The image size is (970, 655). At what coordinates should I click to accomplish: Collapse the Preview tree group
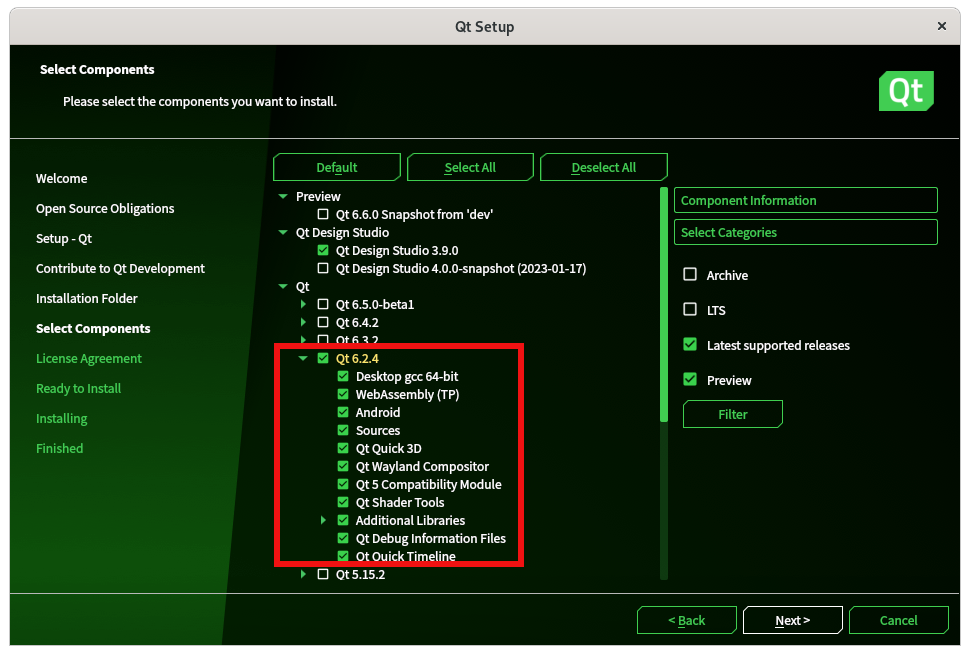click(x=283, y=196)
